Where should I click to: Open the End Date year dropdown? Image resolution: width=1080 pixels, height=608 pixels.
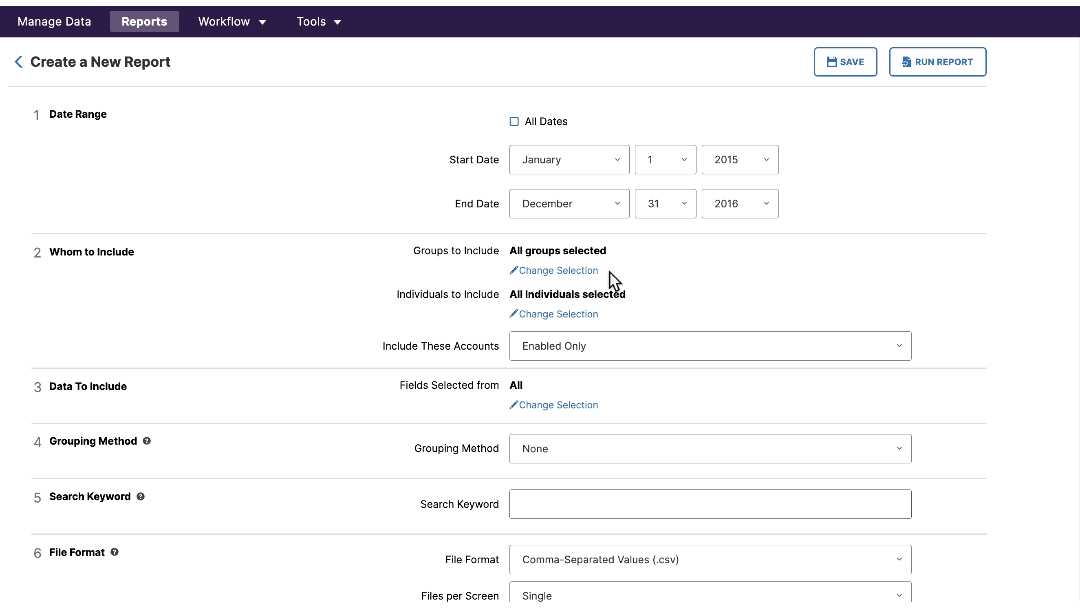click(740, 204)
